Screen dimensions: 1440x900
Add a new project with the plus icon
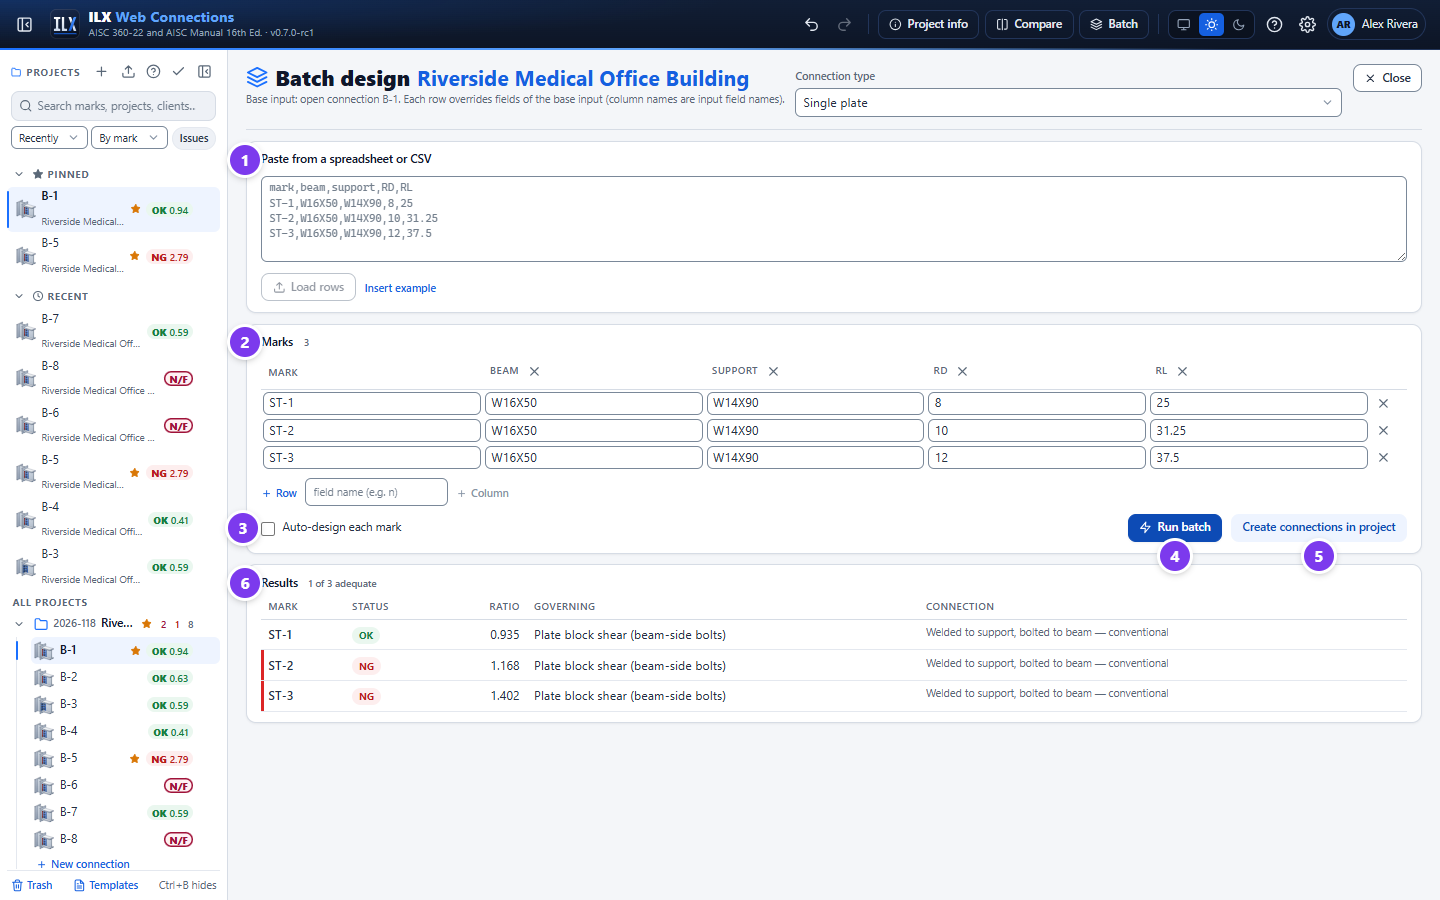point(101,72)
